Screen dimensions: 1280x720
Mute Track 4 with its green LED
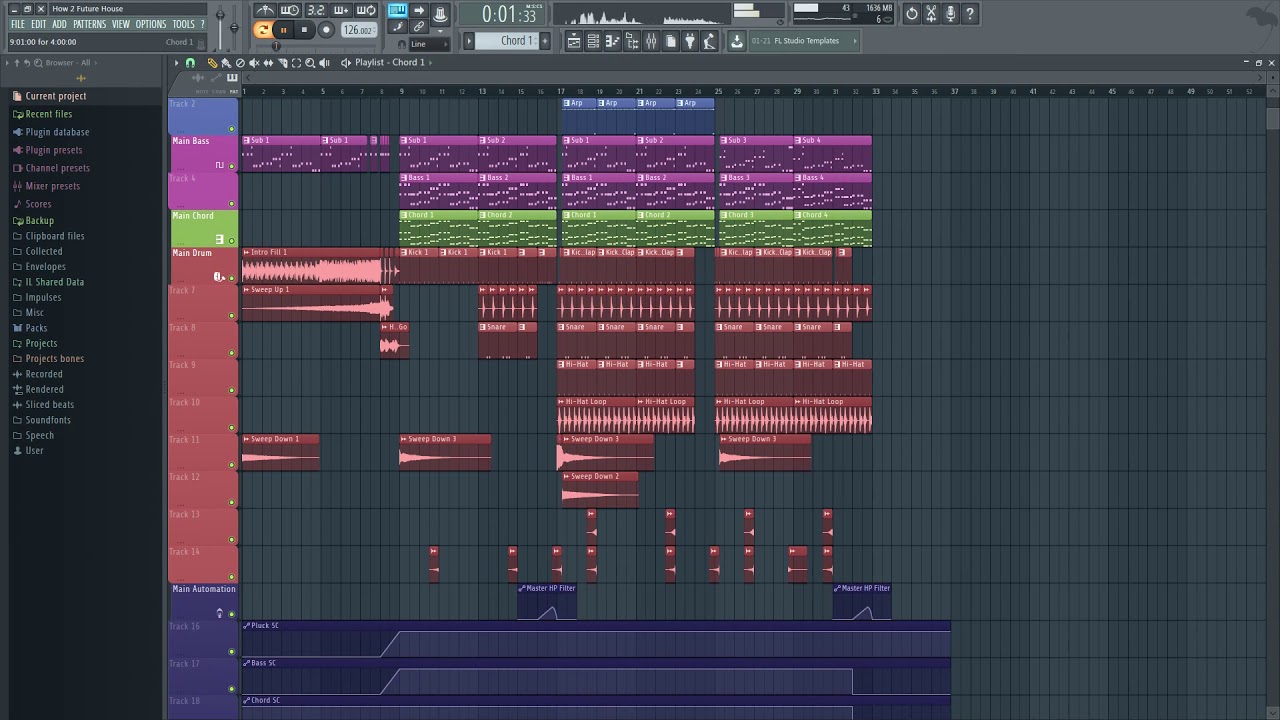point(232,203)
